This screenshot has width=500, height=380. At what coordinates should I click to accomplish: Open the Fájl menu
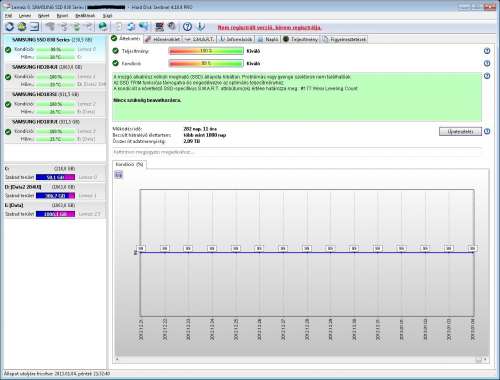8,16
